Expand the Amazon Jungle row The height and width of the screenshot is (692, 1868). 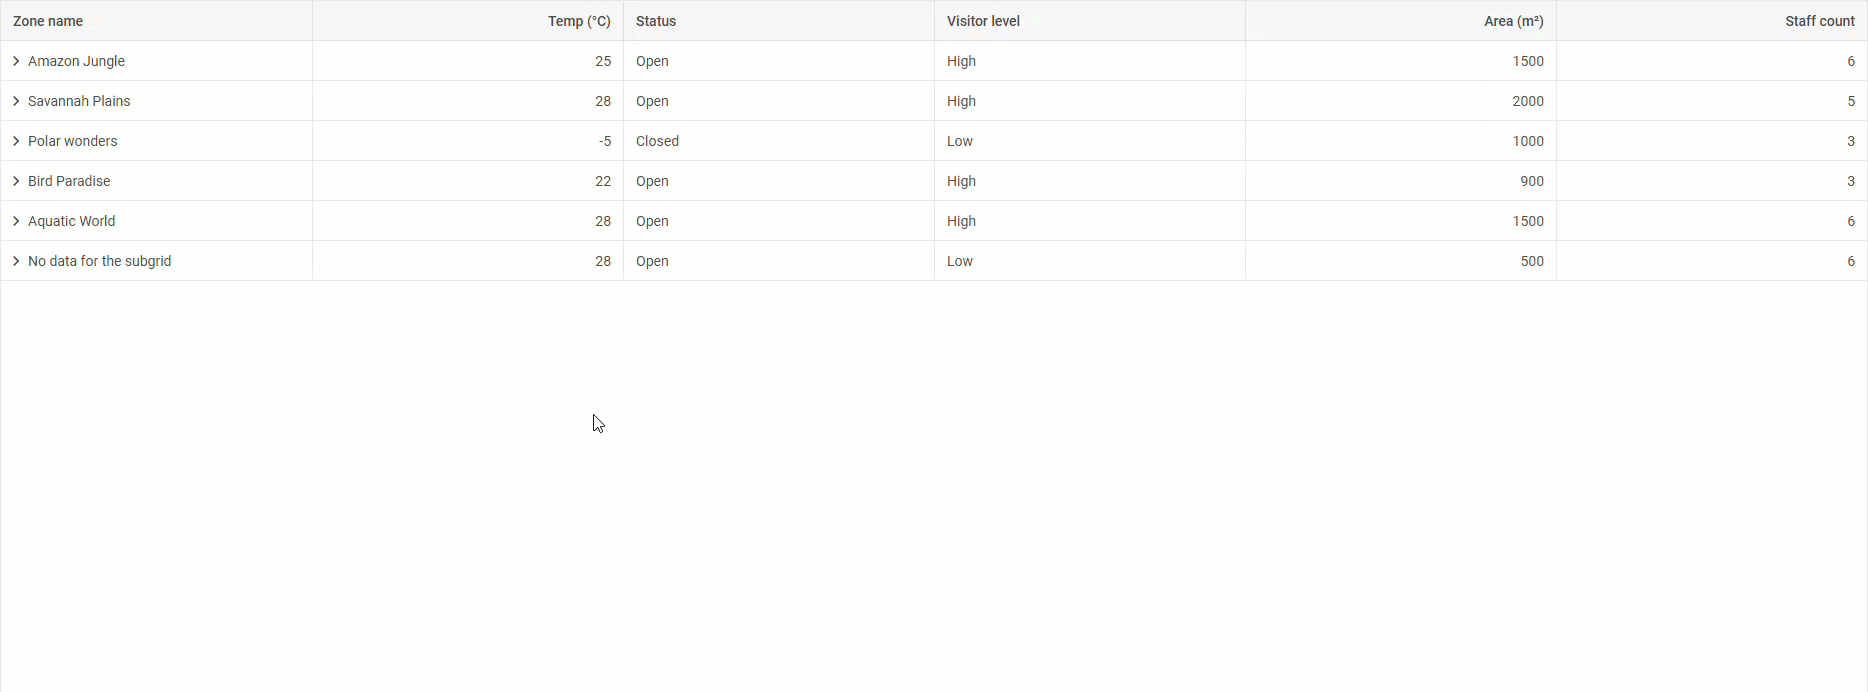tap(15, 61)
